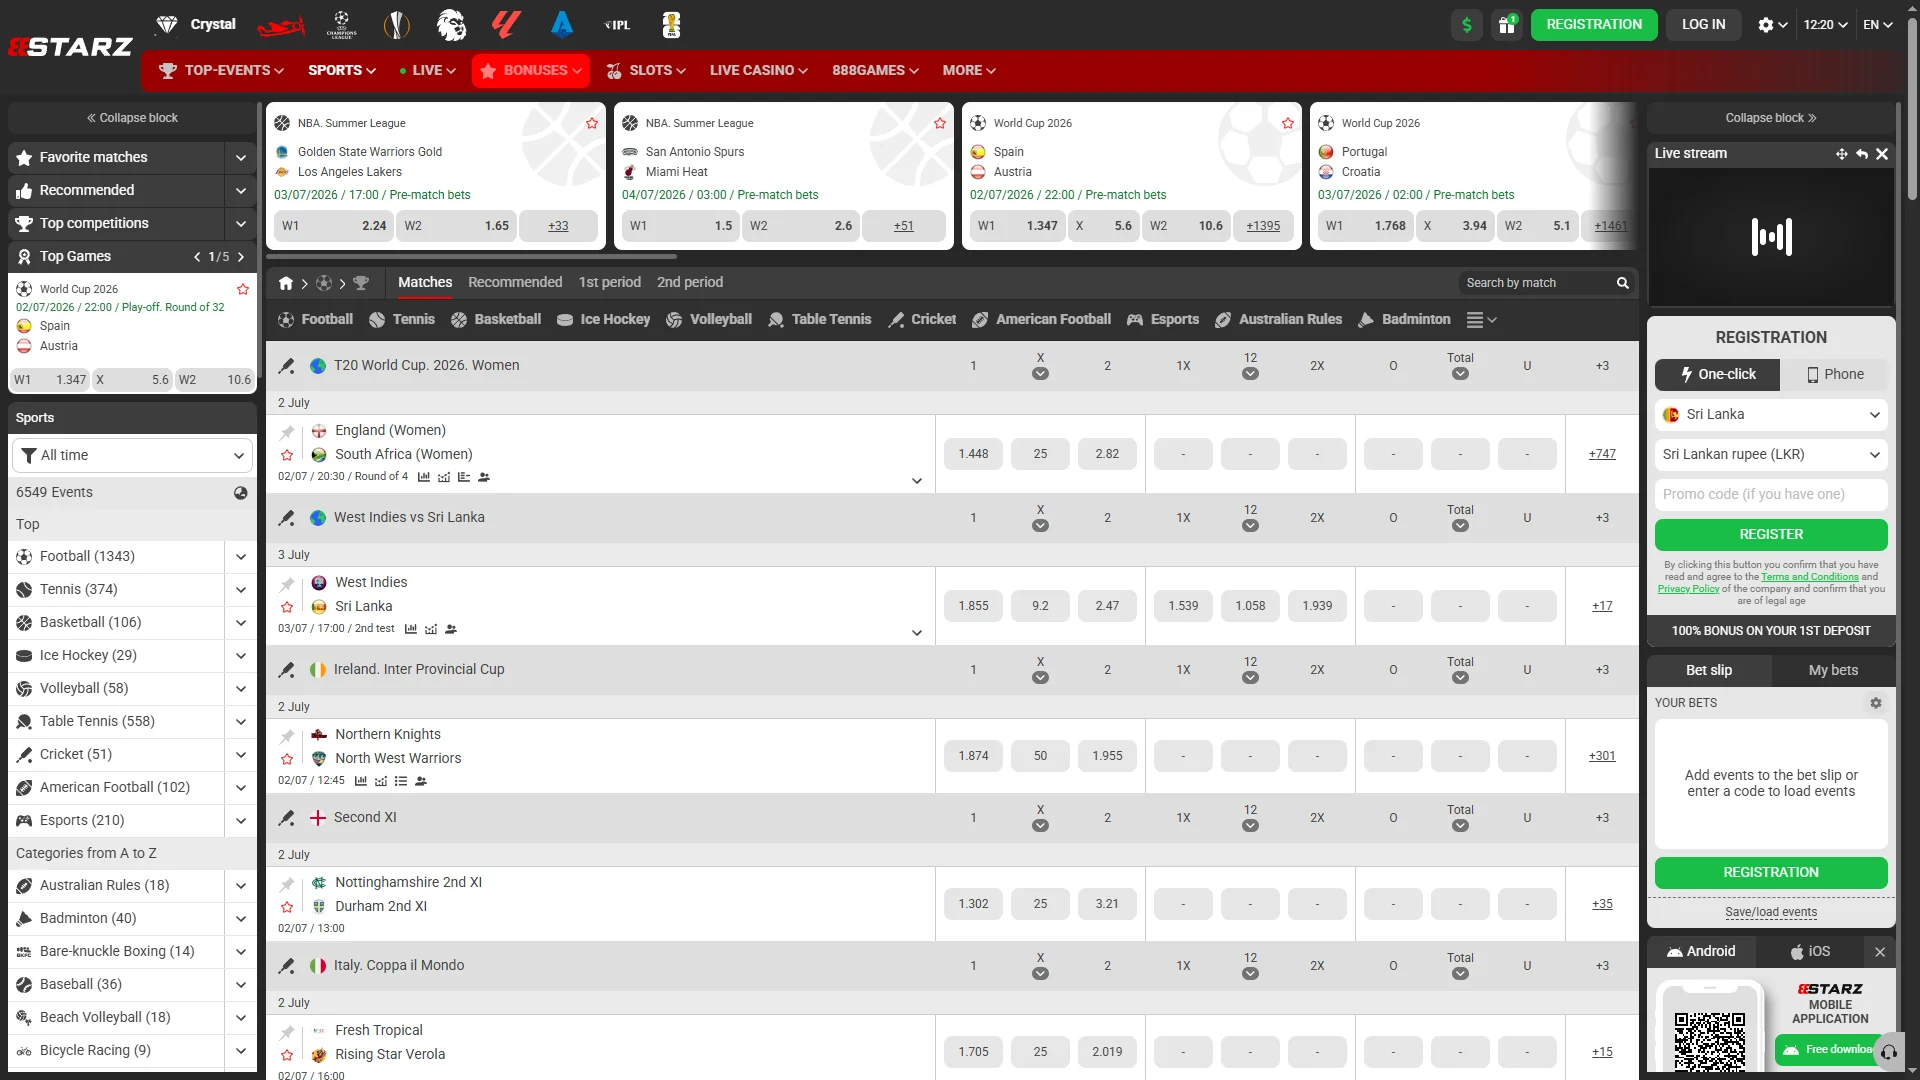Viewport: 1920px width, 1080px height.
Task: Expand the Recommended sidebar section
Action: 241,191
